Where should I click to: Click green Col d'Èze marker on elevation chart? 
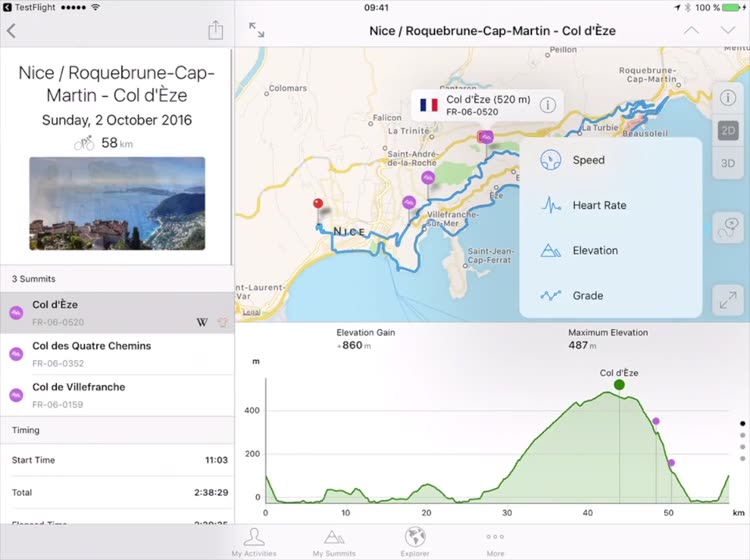pyautogui.click(x=619, y=384)
